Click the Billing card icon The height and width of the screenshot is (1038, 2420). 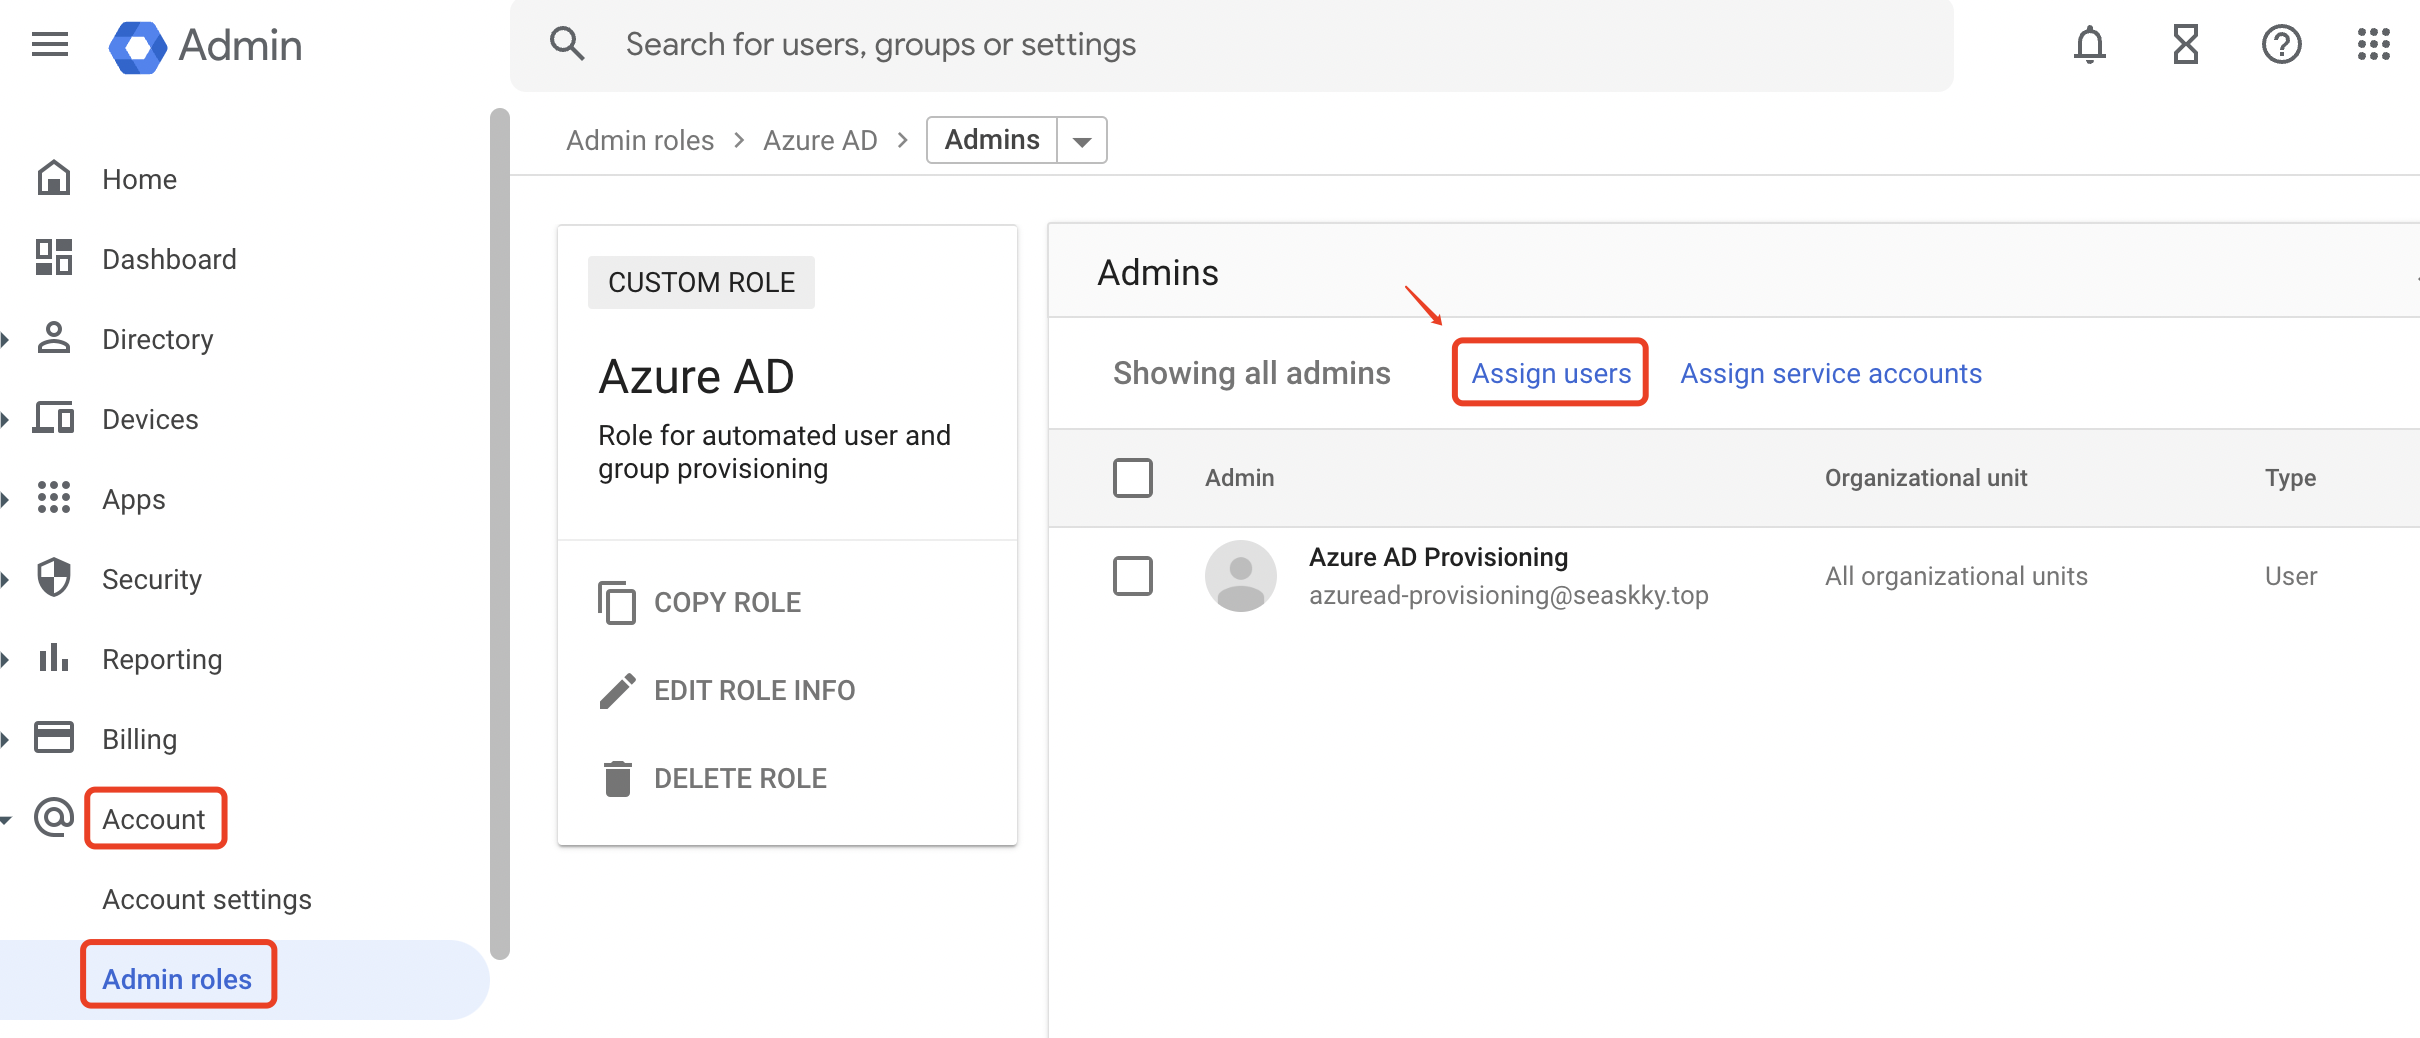(x=54, y=737)
